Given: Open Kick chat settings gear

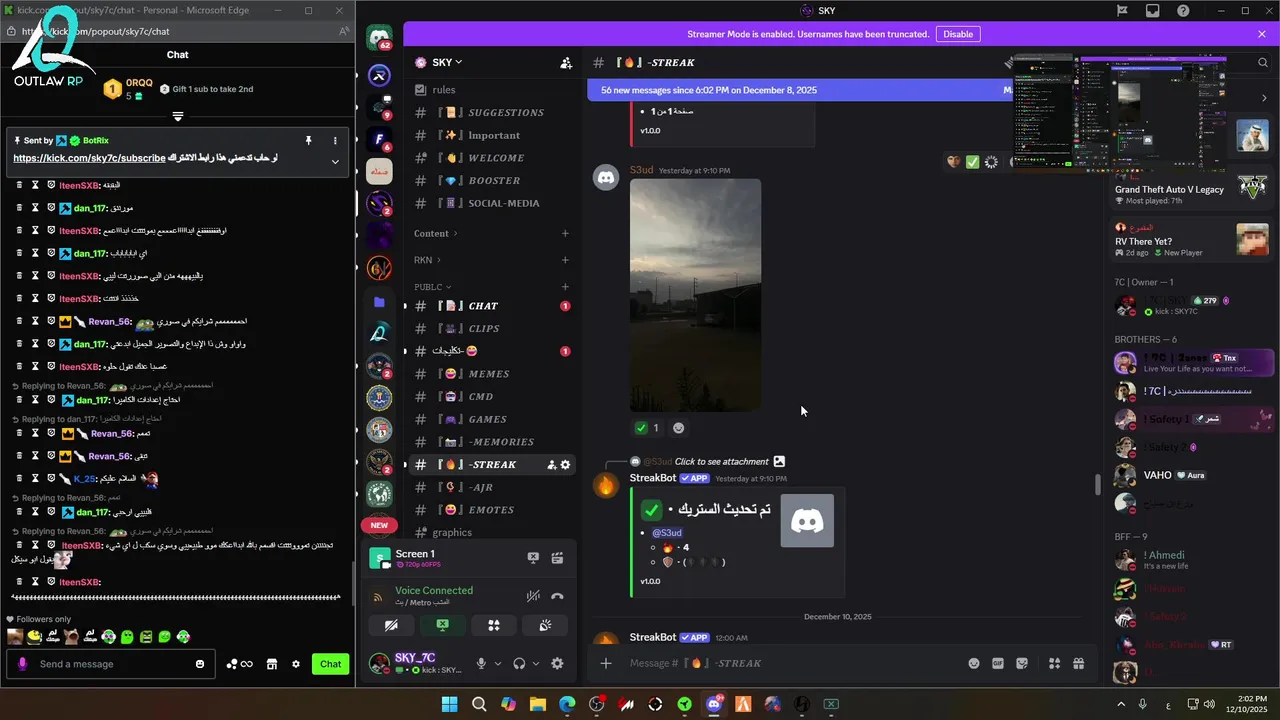Looking at the screenshot, I should pos(295,664).
